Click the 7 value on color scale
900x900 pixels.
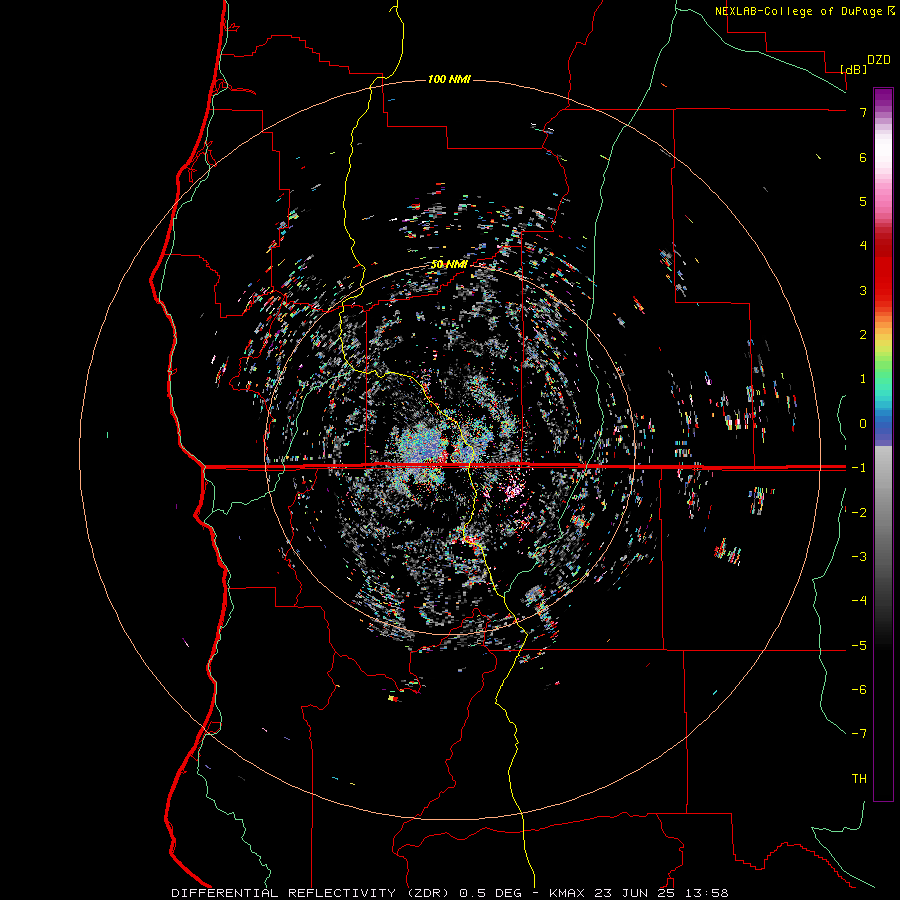coord(863,112)
